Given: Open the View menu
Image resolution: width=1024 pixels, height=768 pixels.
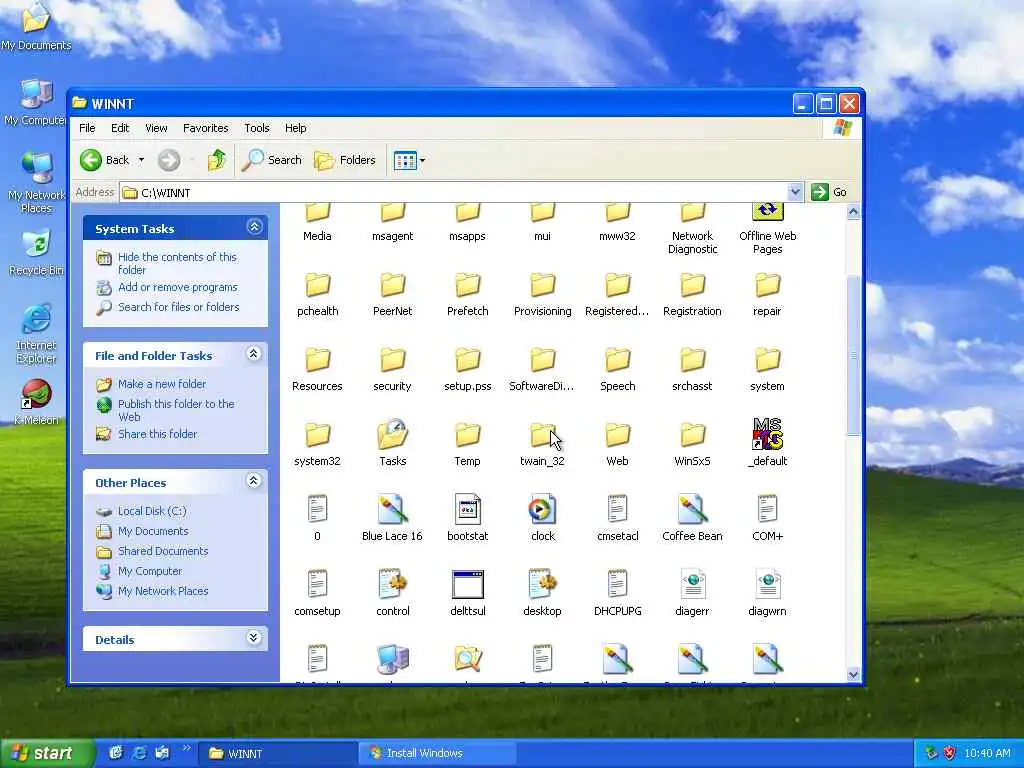Looking at the screenshot, I should [156, 128].
